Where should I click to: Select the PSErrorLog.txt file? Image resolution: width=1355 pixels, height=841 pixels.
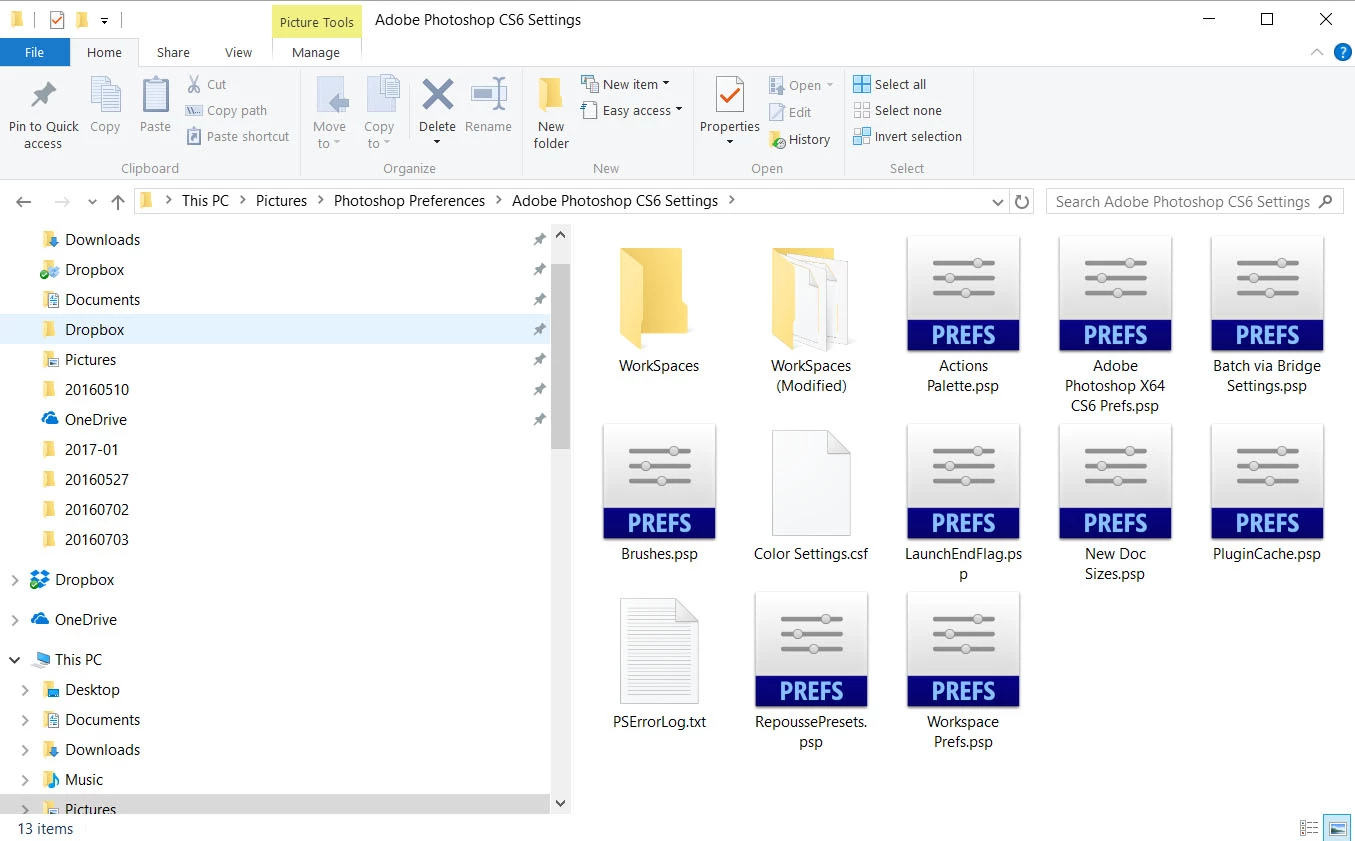tap(659, 664)
